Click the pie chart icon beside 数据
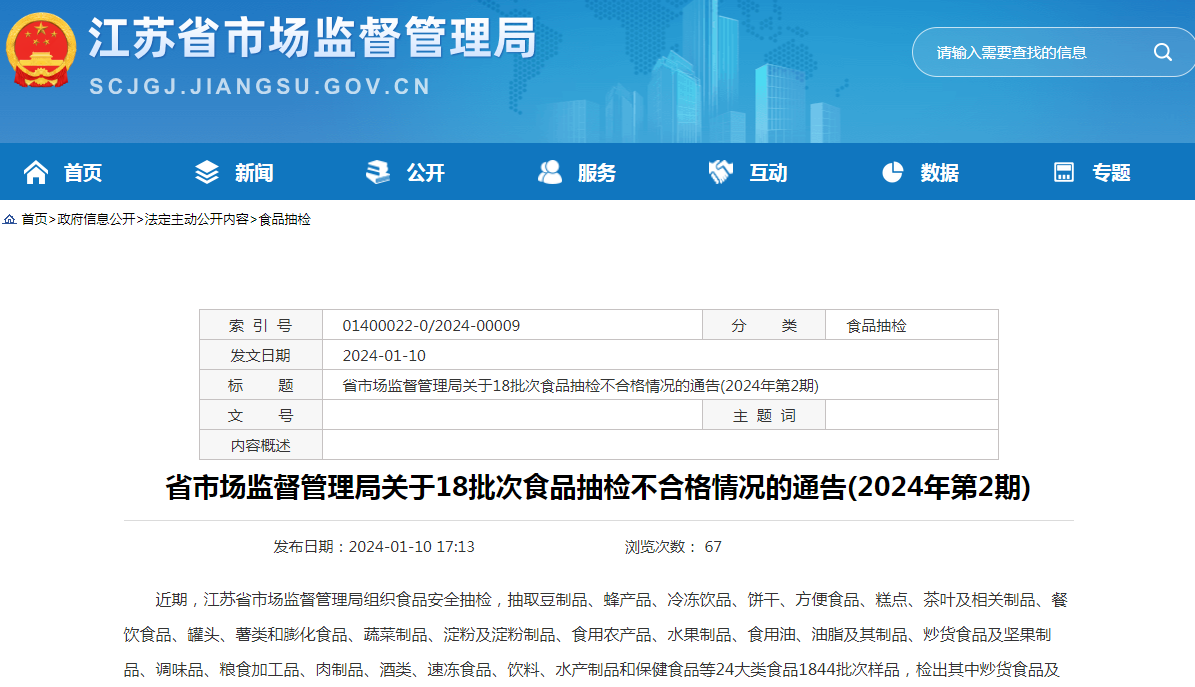This screenshot has width=1195, height=687. coord(892,172)
